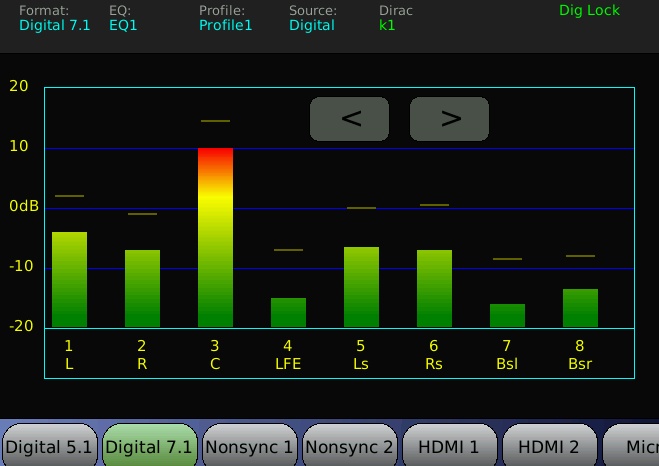
Task: Switch to Nonsync 2 input
Action: pos(349,446)
